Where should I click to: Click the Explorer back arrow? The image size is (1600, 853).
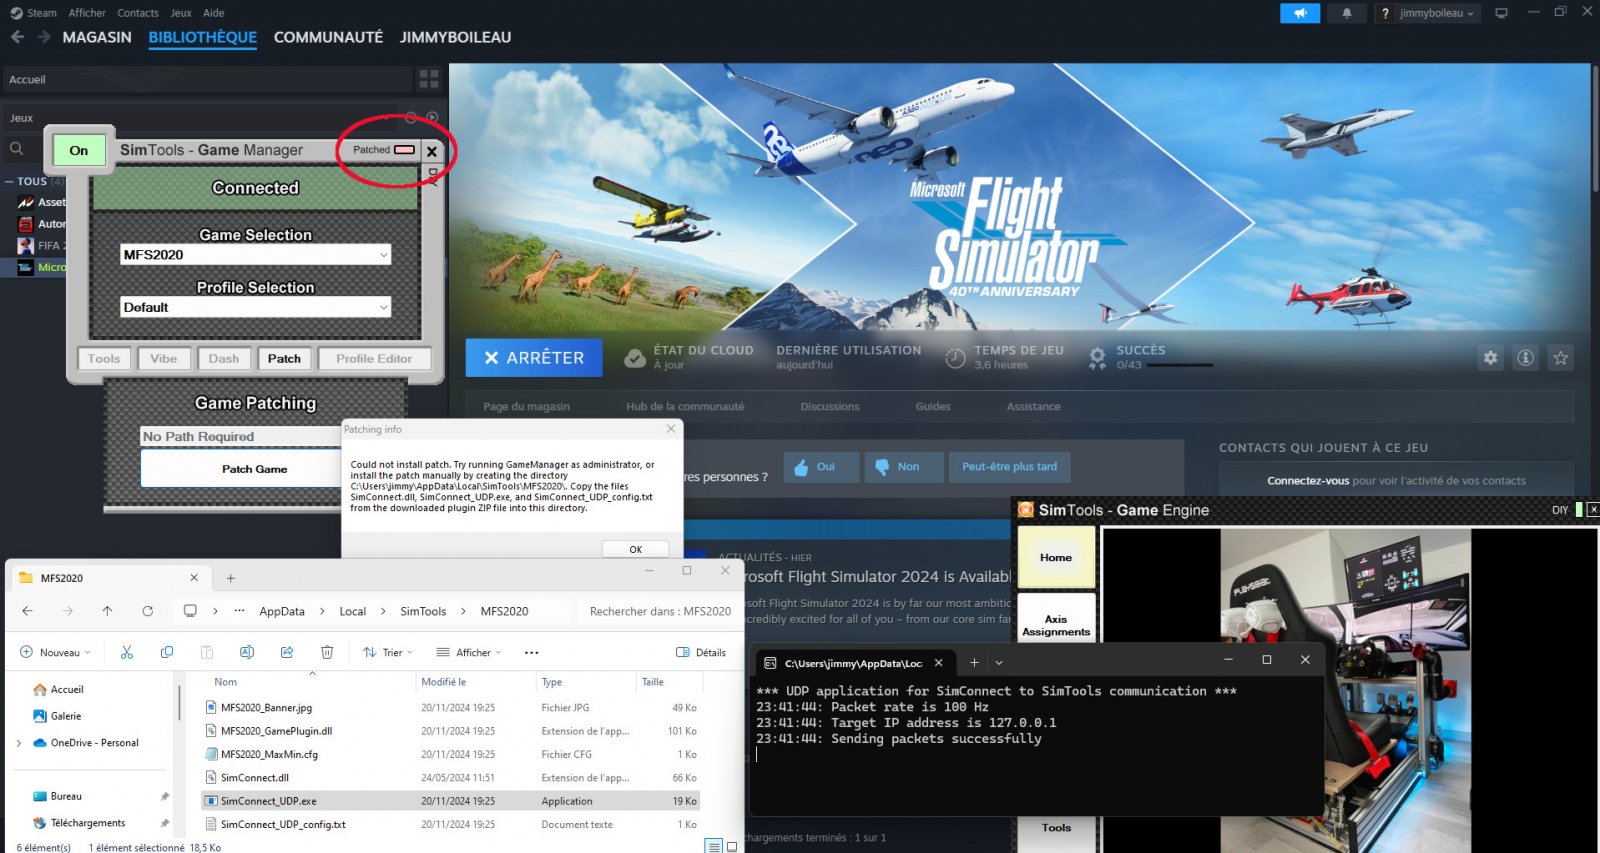(27, 611)
